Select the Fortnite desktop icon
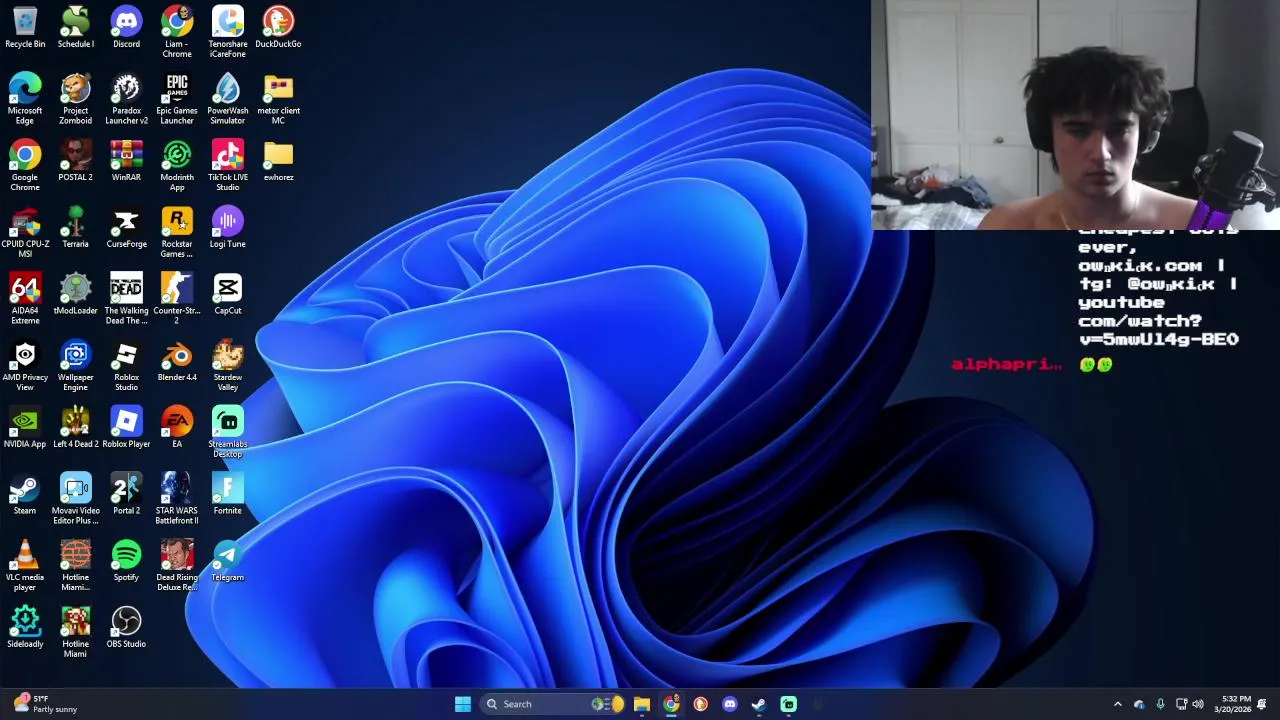The width and height of the screenshot is (1280, 720). [228, 494]
